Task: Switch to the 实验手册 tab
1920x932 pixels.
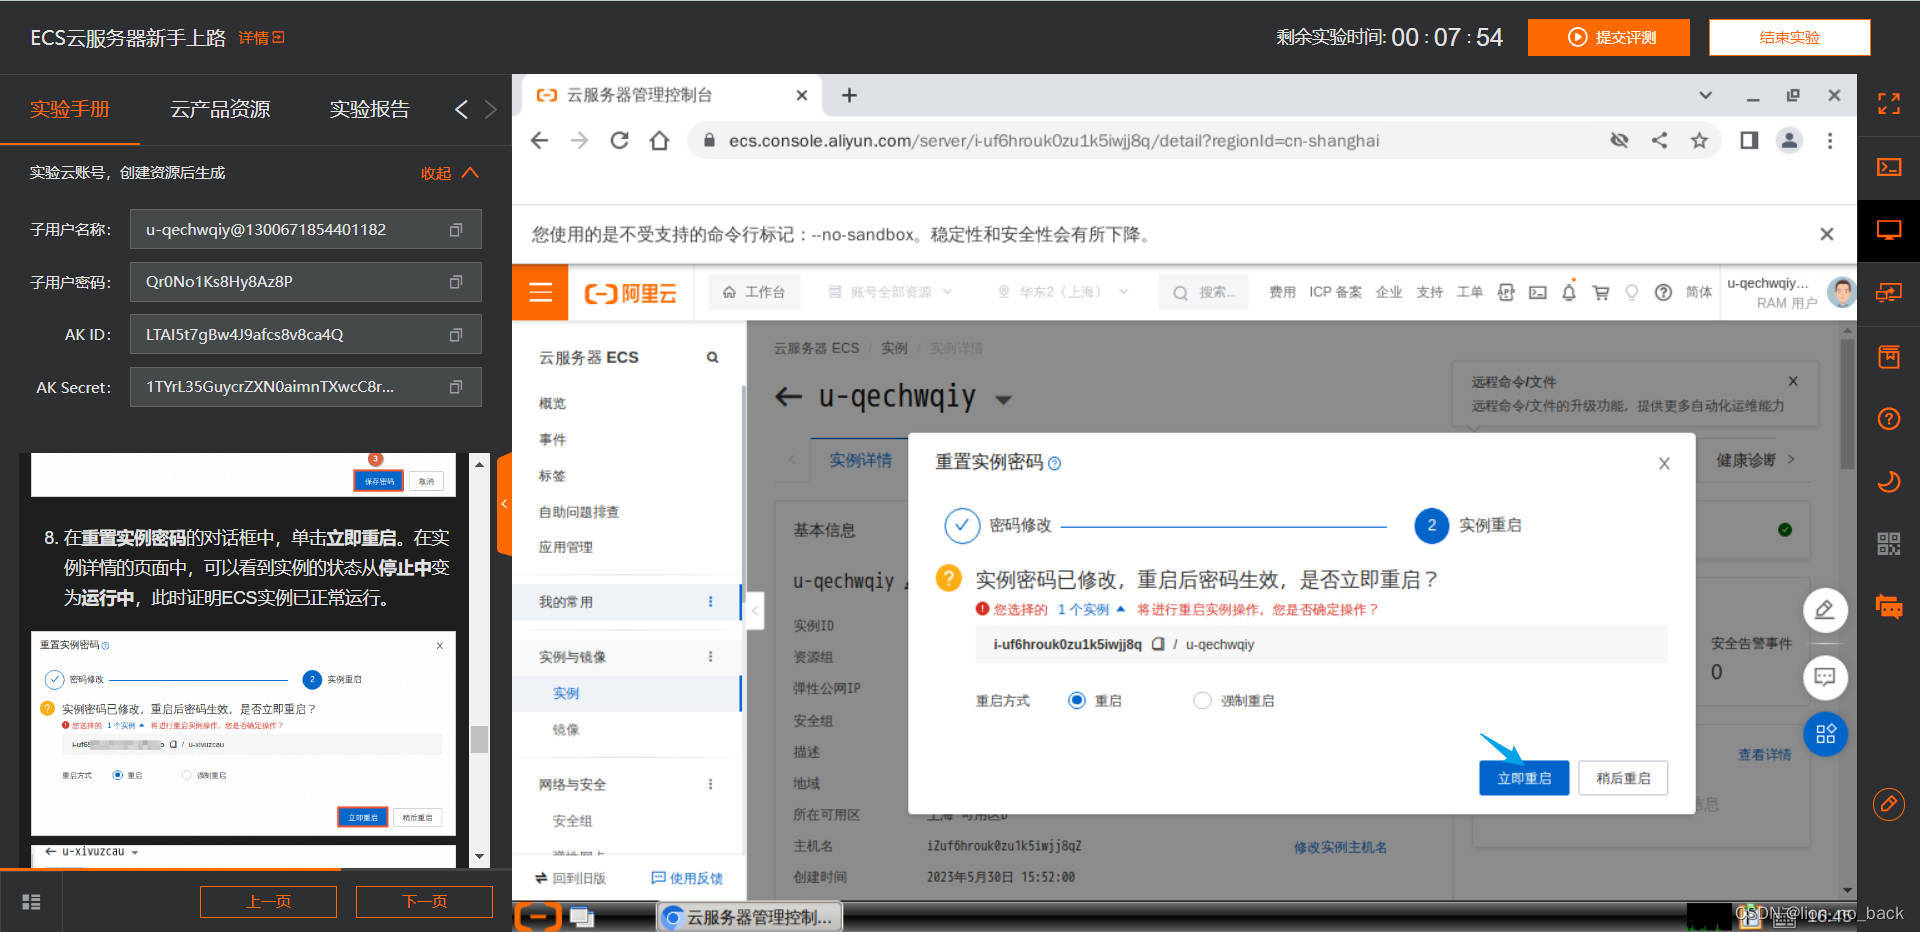Action: (x=70, y=109)
